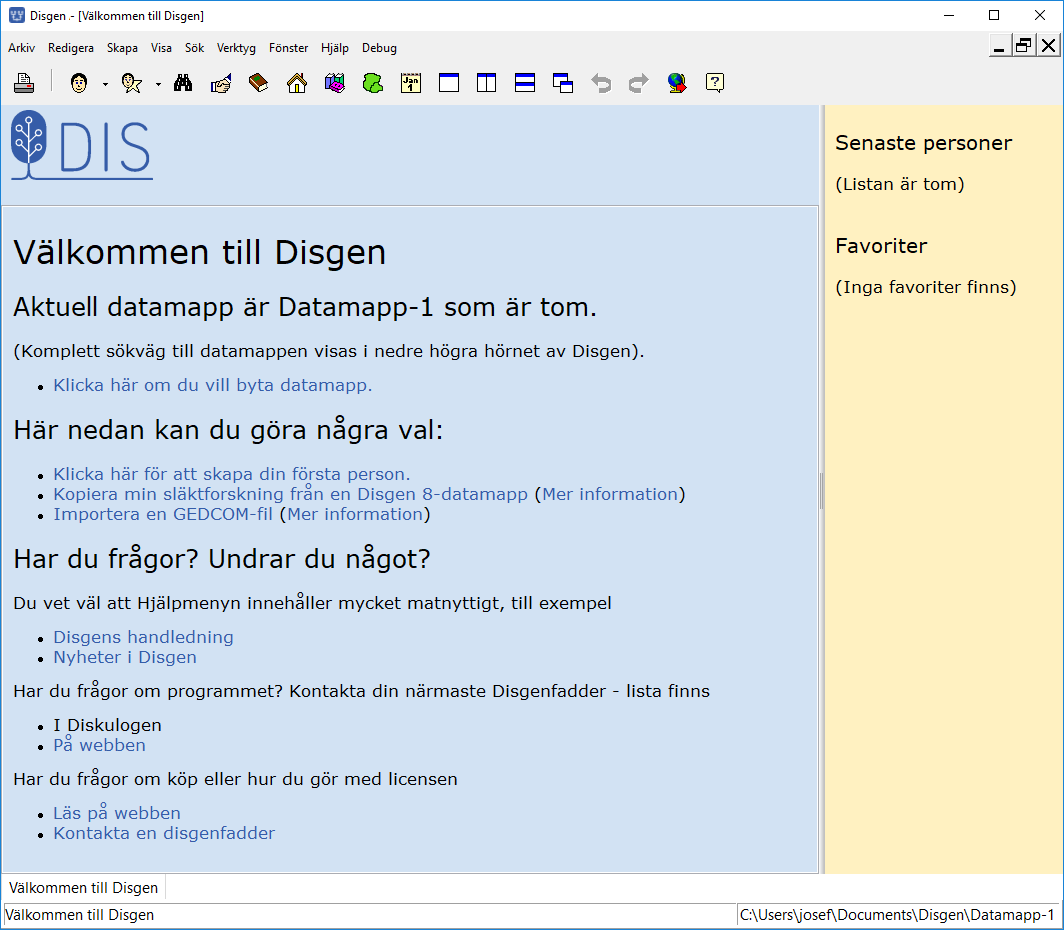
Task: Click the På webben link
Action: click(x=100, y=745)
